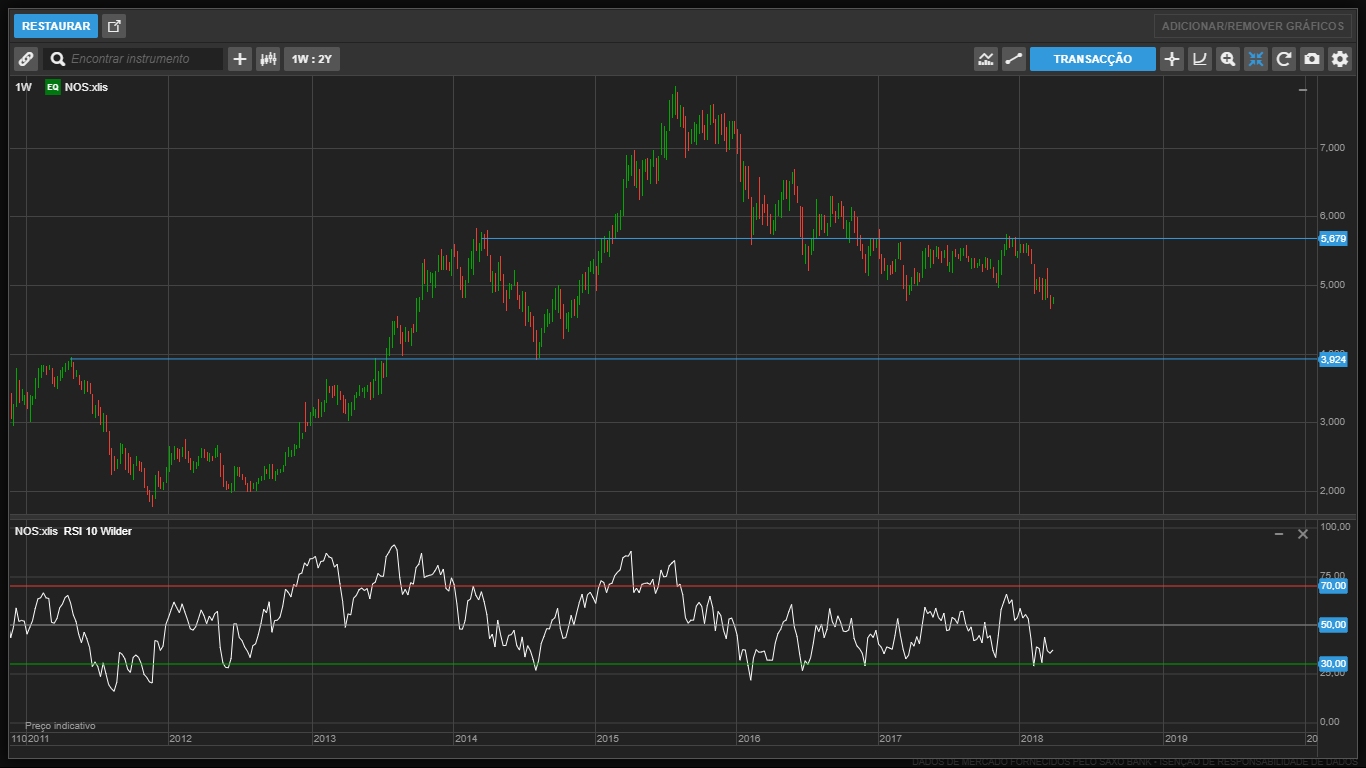Viewport: 1366px width, 768px height.
Task: Remove the RSI indicator panel with X
Action: pos(1303,534)
